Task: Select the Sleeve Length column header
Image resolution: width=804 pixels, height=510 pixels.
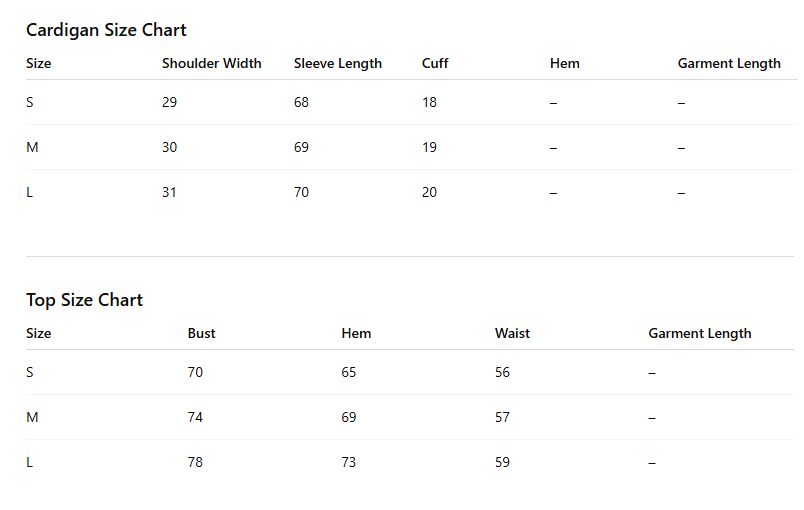Action: (x=338, y=64)
